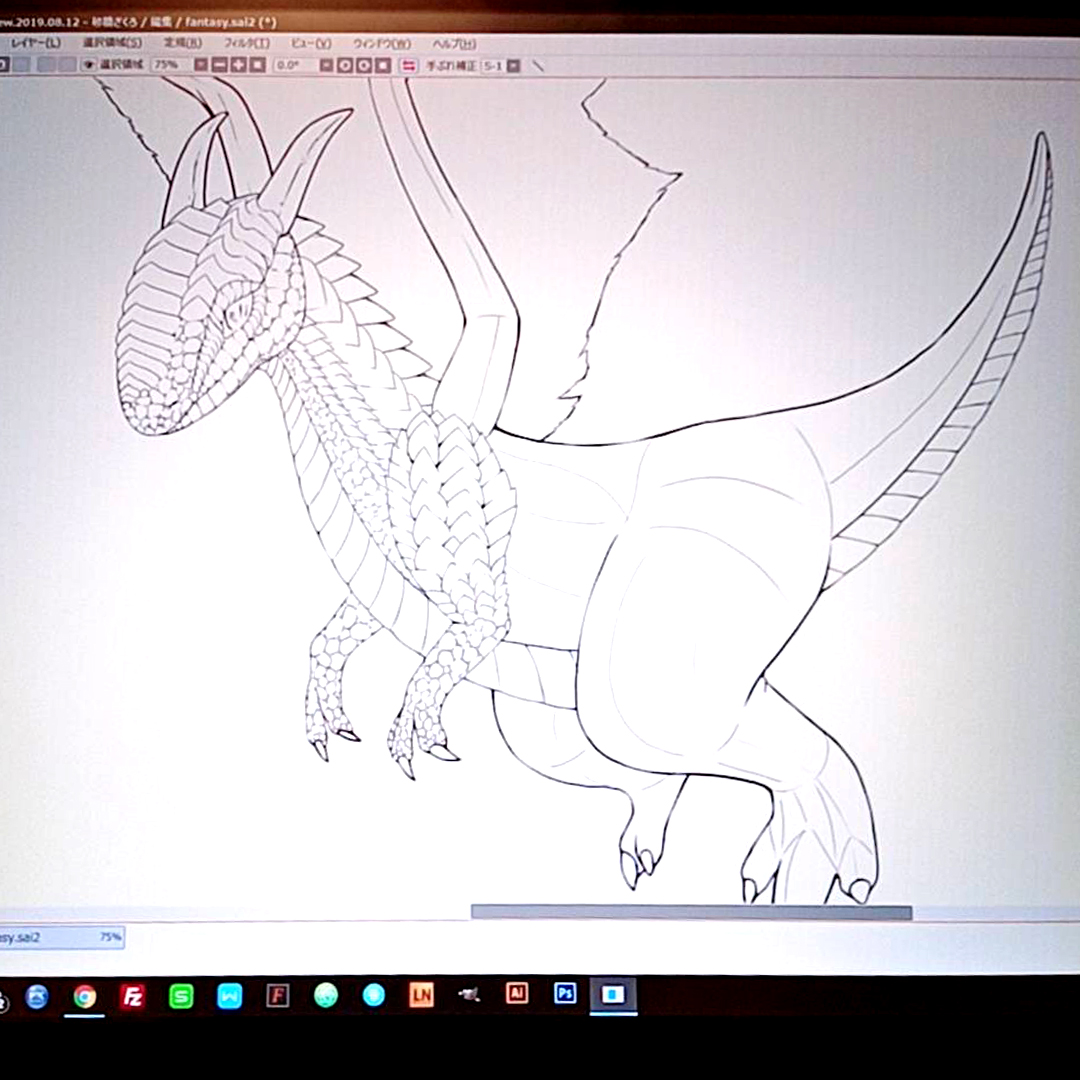Screen dimensions: 1080x1080
Task: Expand the stabilizer S-1 dropdown
Action: point(513,65)
